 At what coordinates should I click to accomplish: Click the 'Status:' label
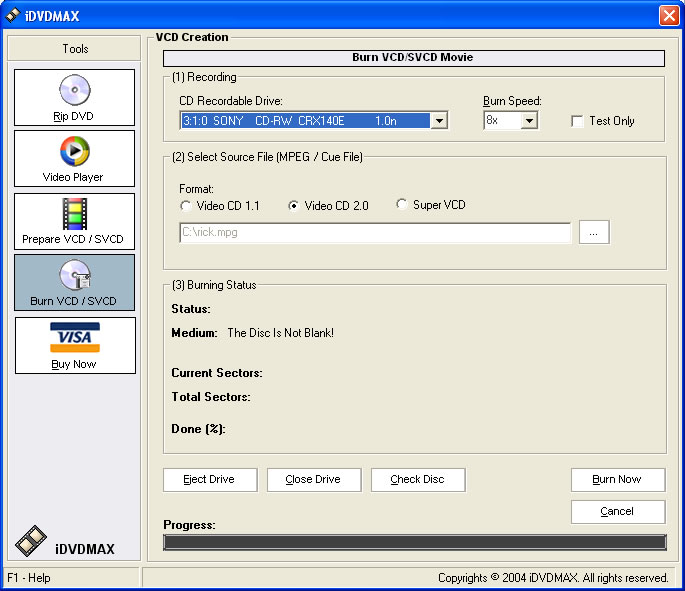point(191,309)
